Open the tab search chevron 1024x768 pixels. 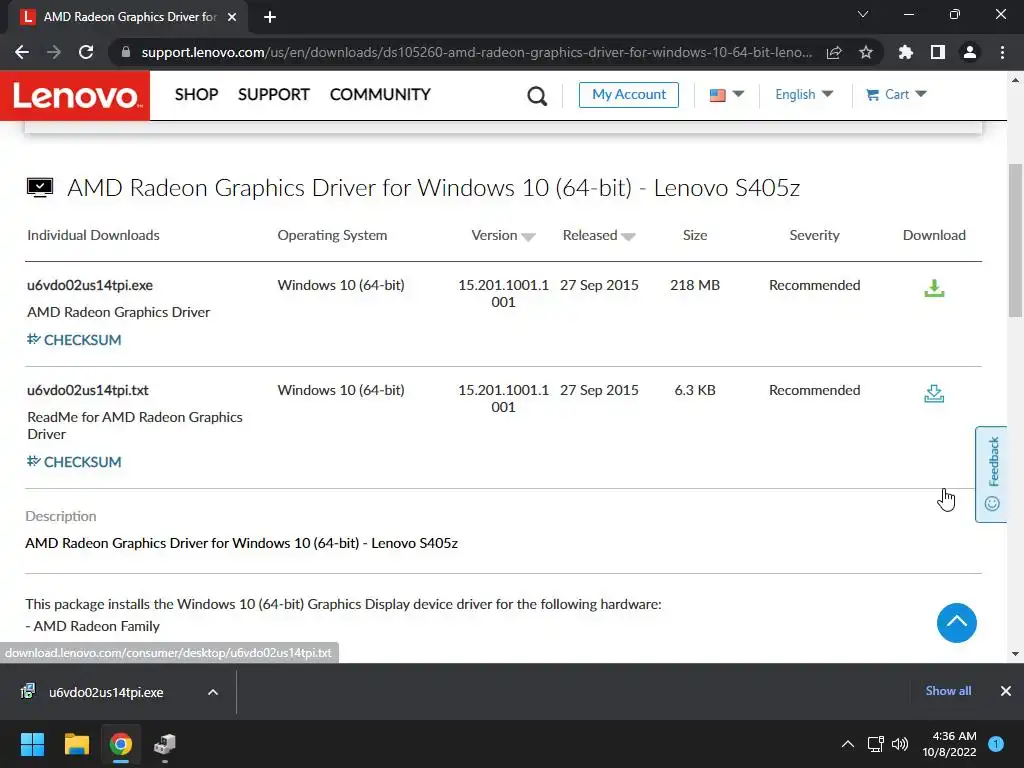coord(863,14)
